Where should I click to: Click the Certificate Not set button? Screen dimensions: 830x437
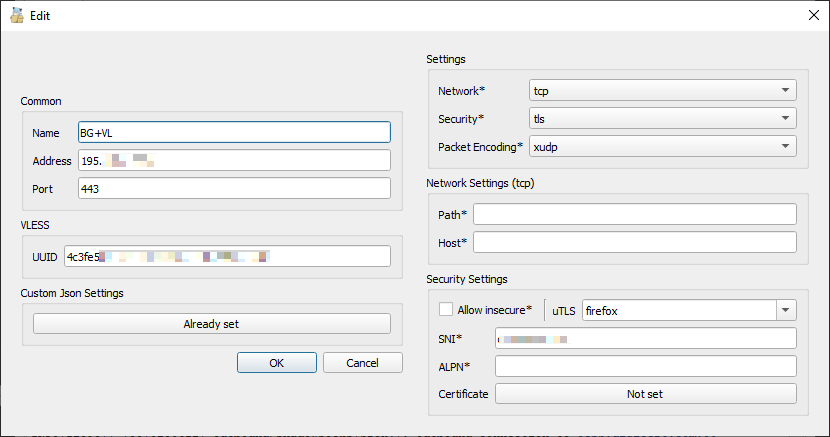coord(645,394)
